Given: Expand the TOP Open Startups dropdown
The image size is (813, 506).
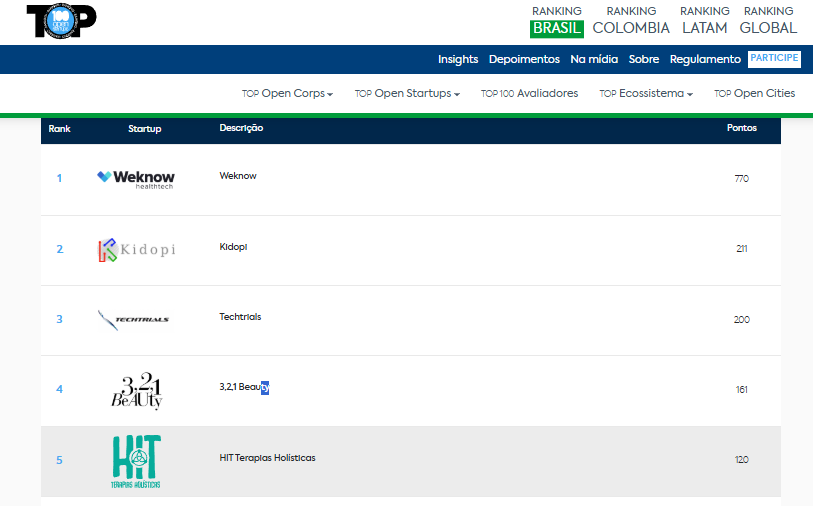Looking at the screenshot, I should [407, 93].
